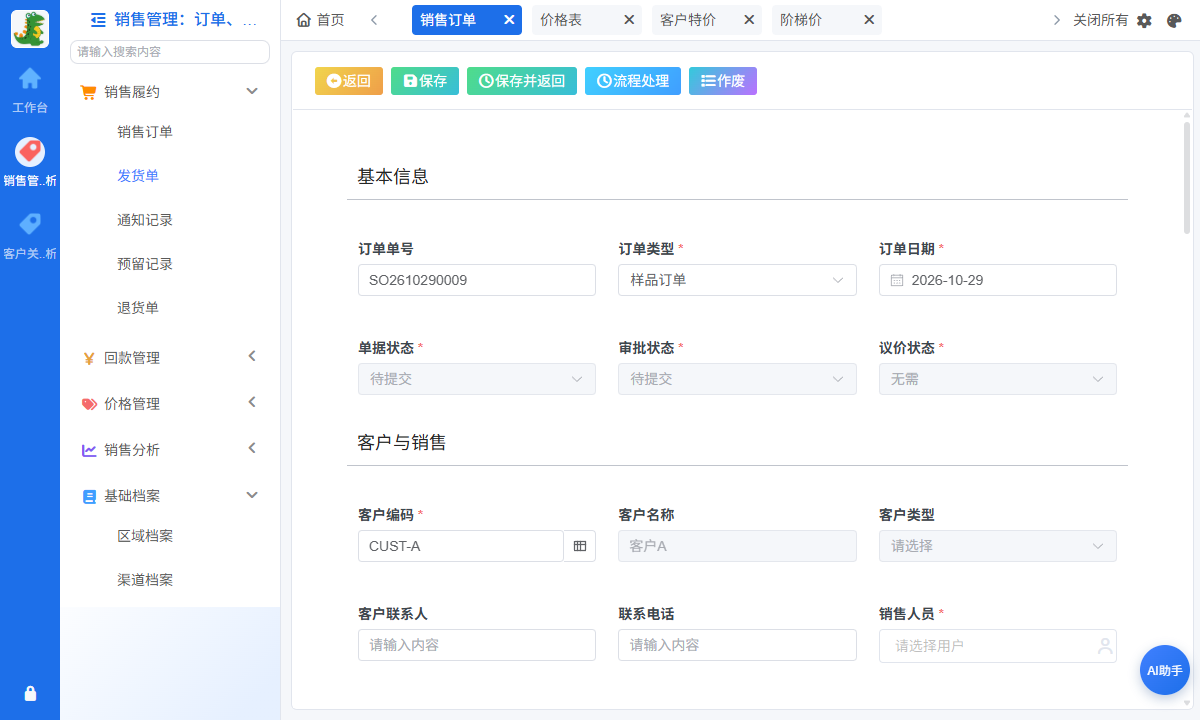1200x720 pixels.
Task: Open the 客户关系 sidebar icon
Action: click(30, 224)
